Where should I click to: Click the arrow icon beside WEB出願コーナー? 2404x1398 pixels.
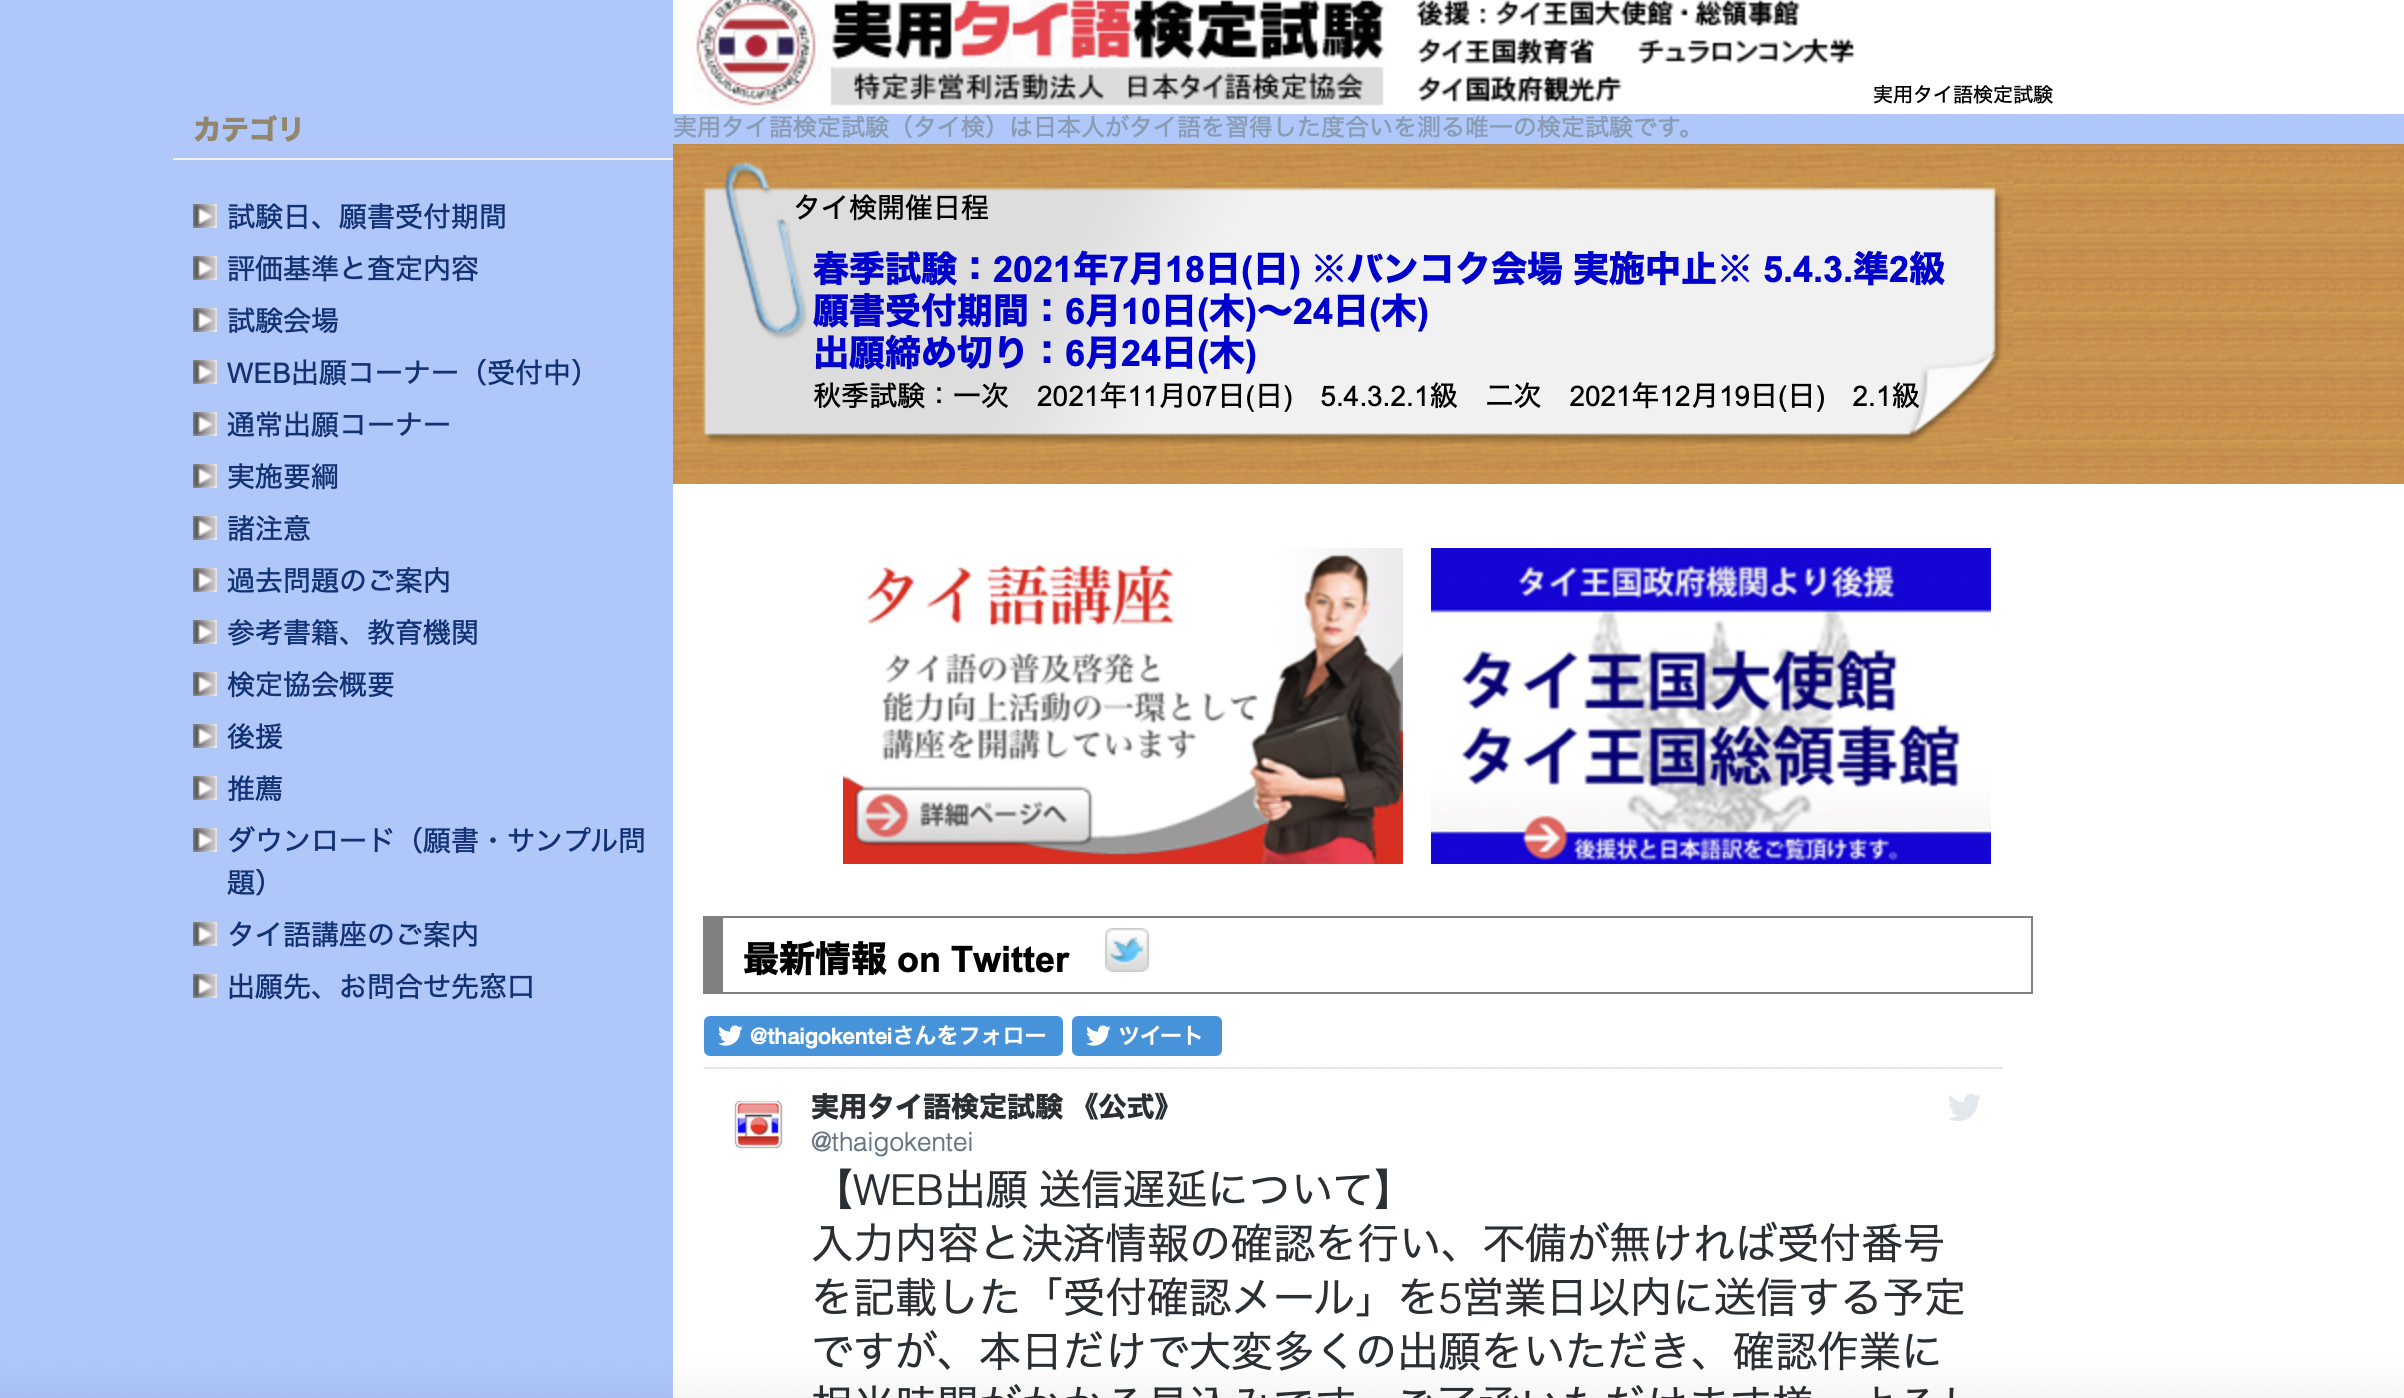point(204,372)
